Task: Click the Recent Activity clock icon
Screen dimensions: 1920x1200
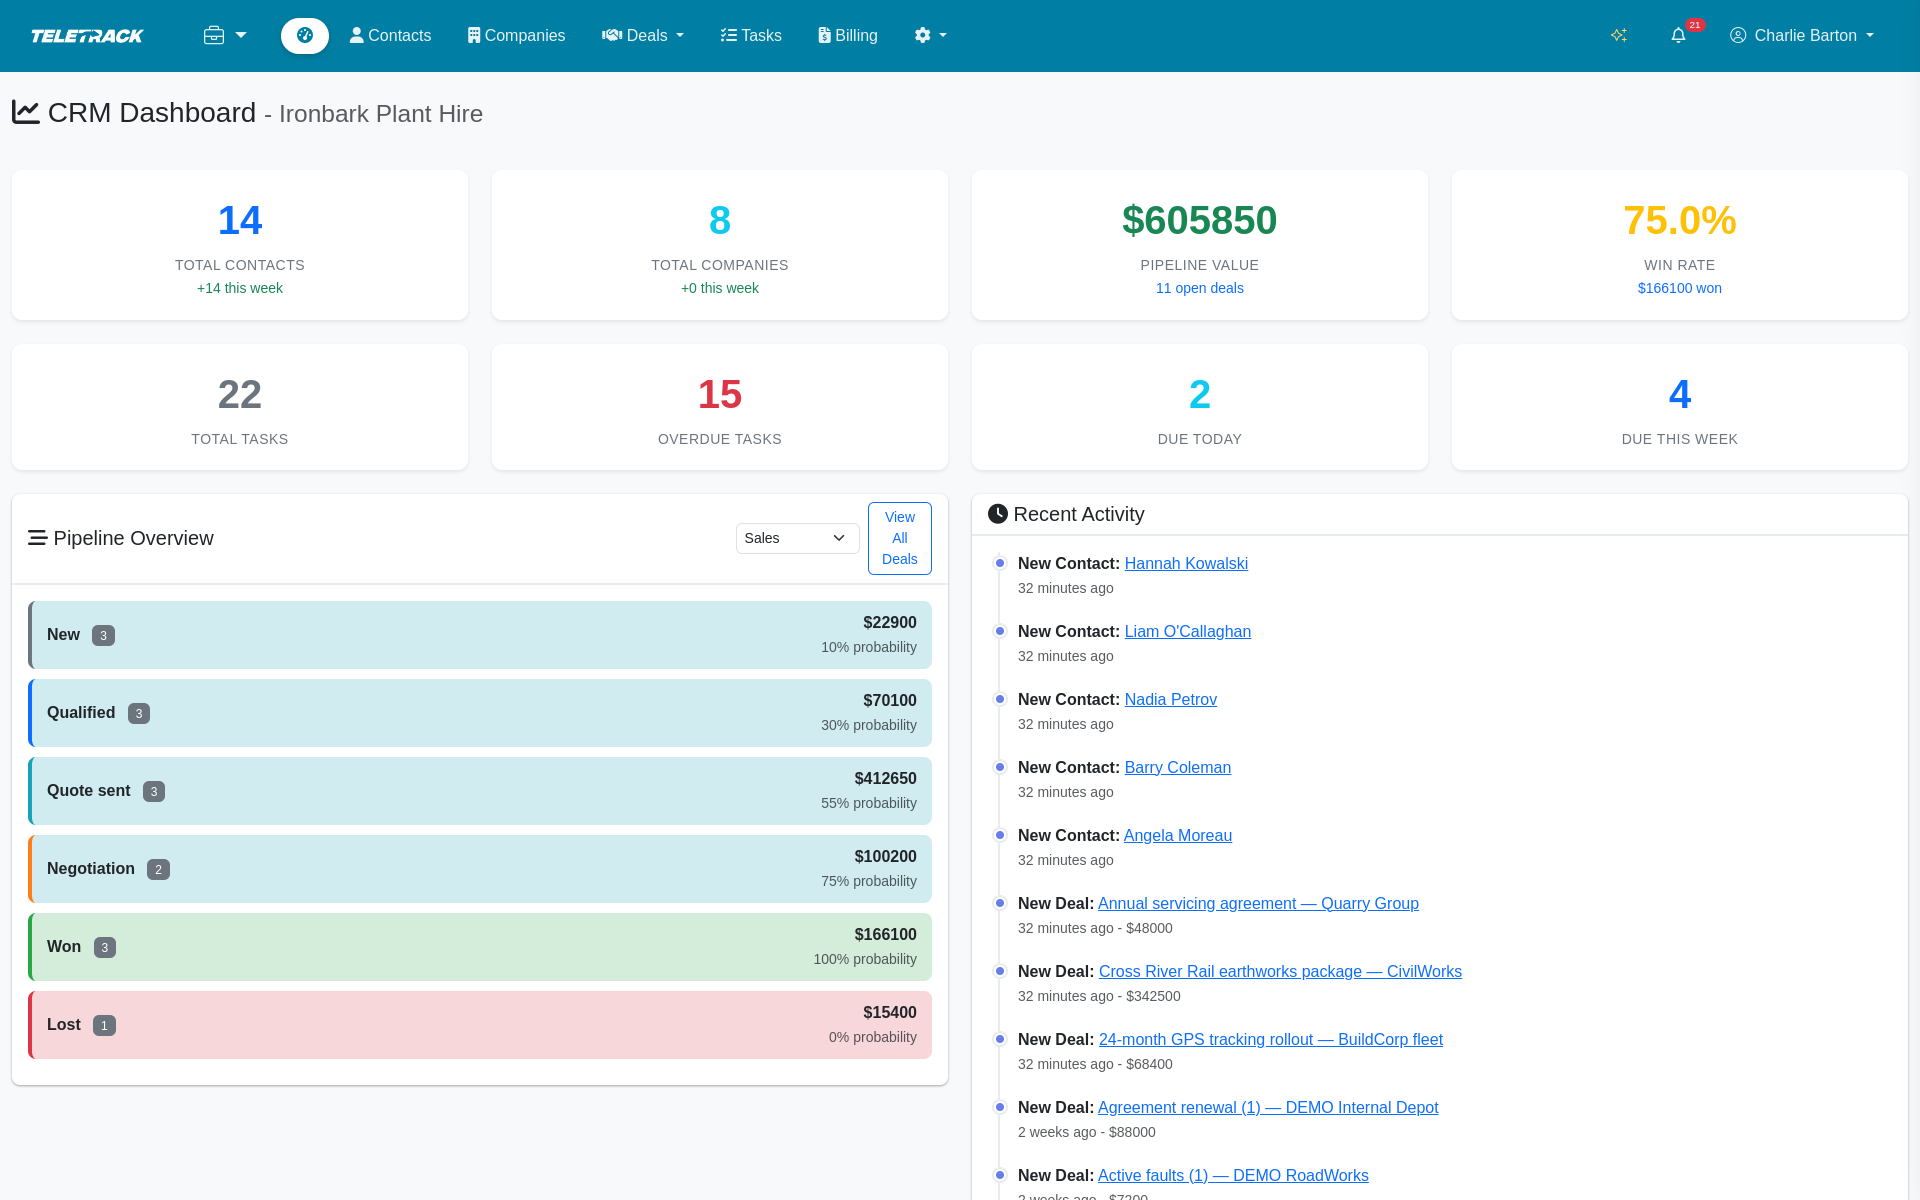Action: tap(998, 514)
